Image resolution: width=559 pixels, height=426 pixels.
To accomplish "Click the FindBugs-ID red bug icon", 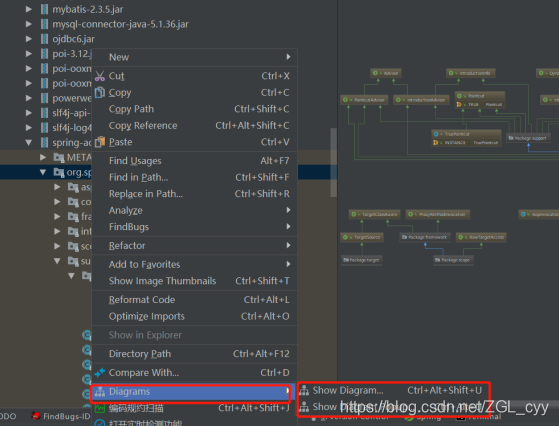I will click(35, 416).
